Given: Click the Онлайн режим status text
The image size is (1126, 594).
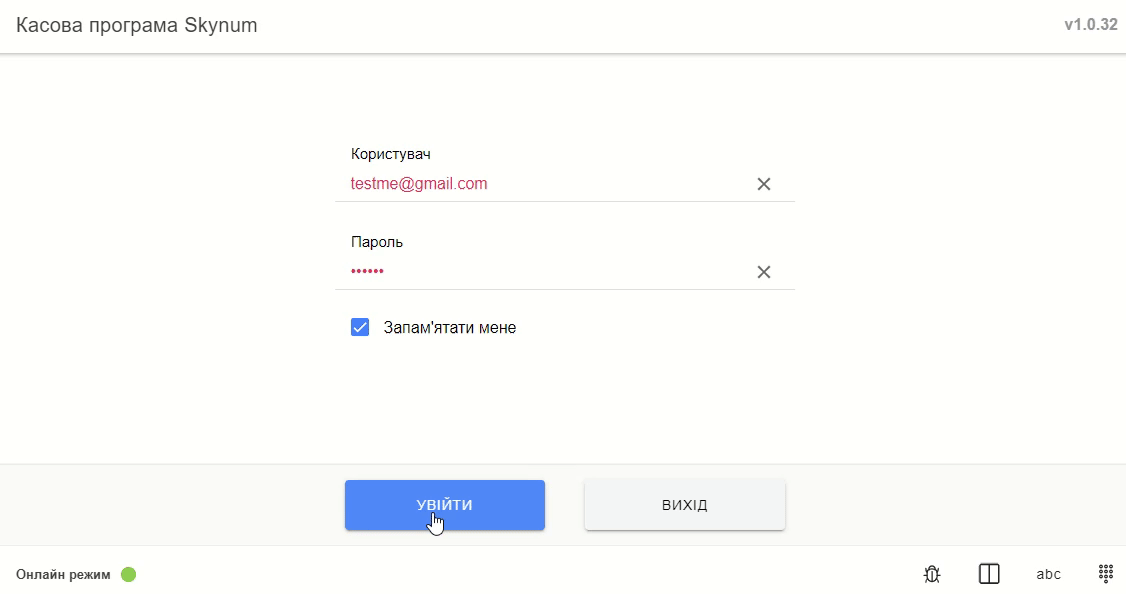Looking at the screenshot, I should tap(63, 575).
